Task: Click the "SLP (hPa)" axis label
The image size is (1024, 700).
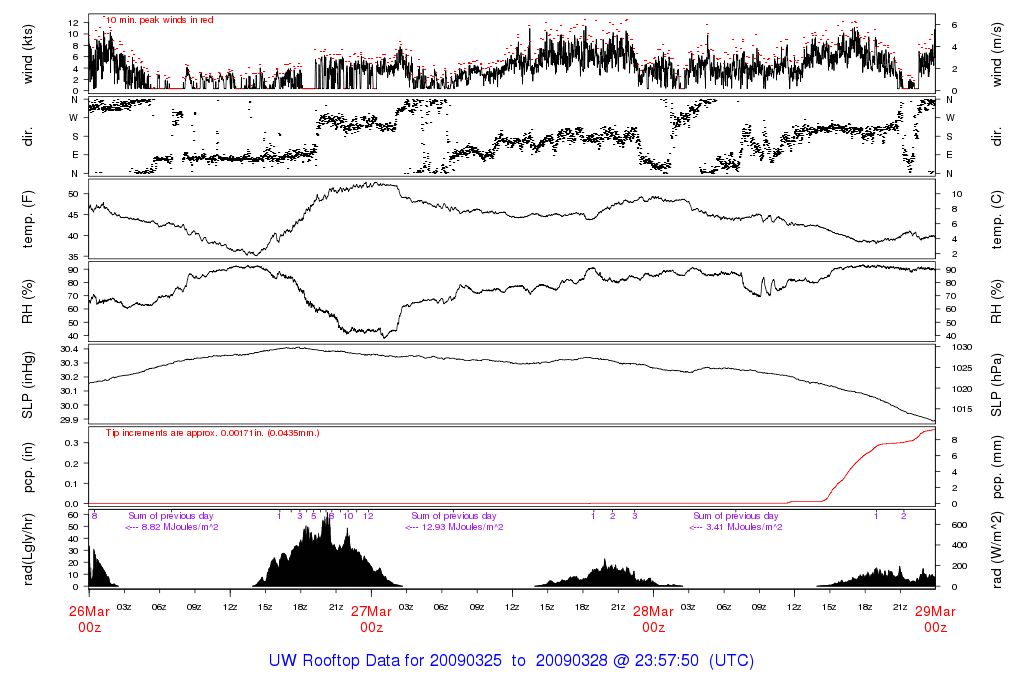Action: point(997,385)
